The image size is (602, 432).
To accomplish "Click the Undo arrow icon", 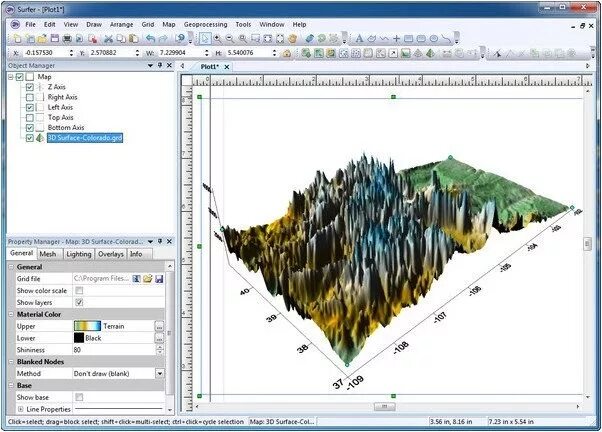I will (150, 38).
